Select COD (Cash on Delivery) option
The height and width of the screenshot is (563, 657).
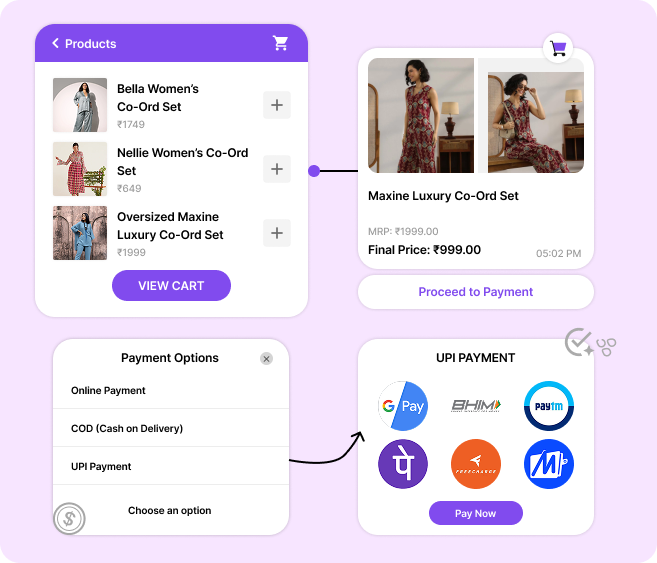pos(171,428)
